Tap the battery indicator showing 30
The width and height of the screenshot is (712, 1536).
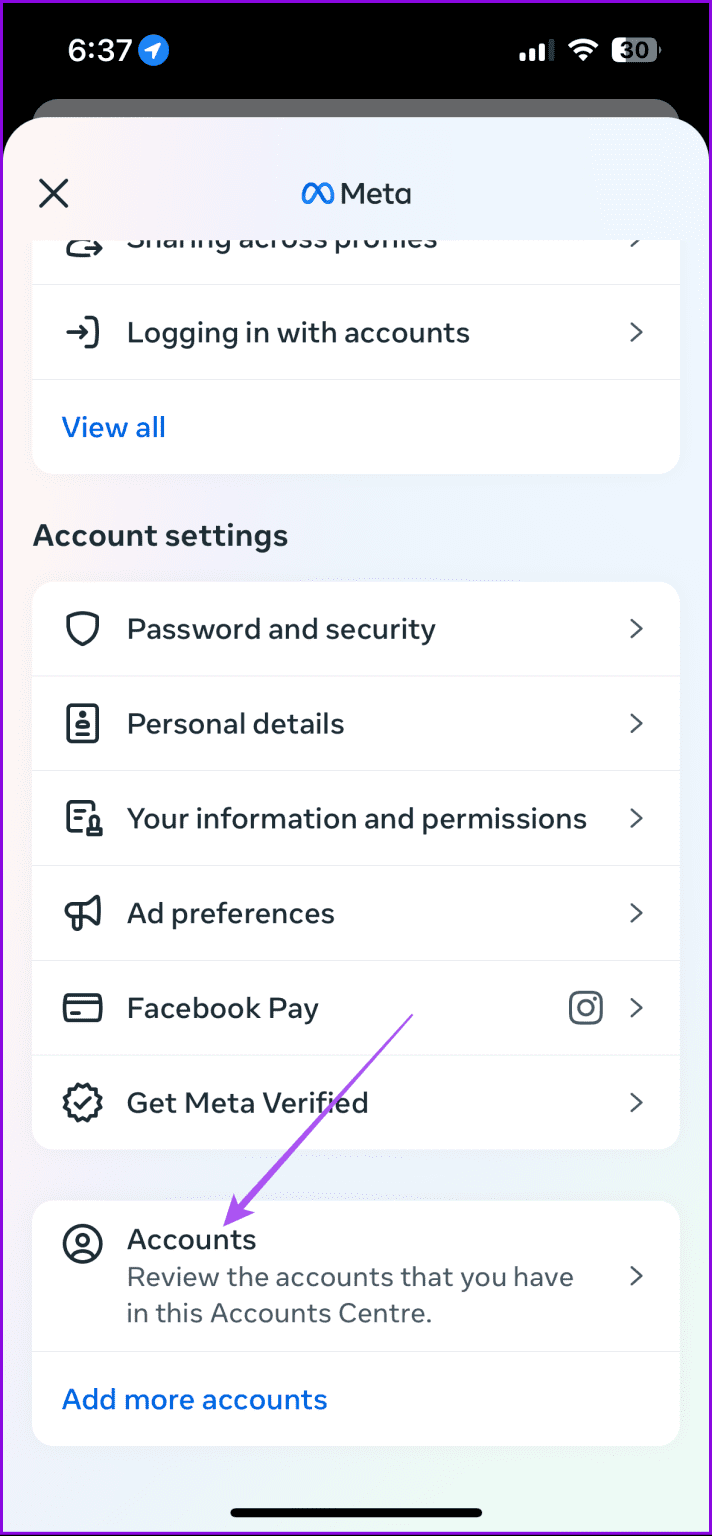pyautogui.click(x=635, y=49)
